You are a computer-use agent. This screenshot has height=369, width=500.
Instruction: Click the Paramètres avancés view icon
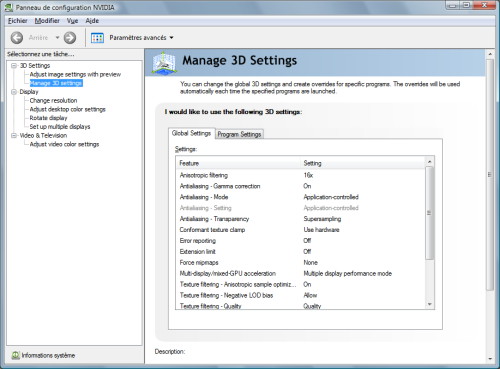[x=97, y=38]
